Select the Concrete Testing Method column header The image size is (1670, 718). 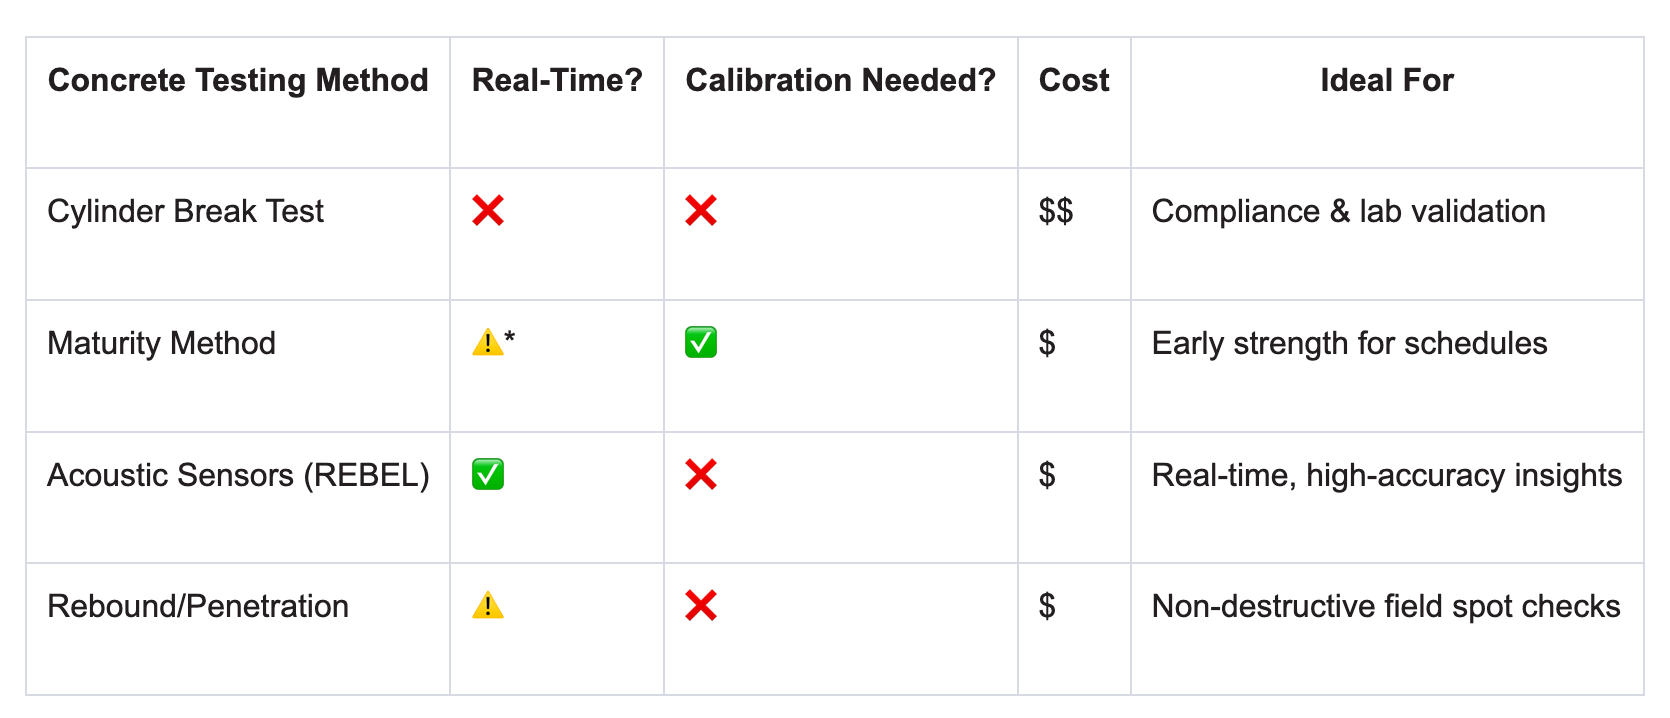[x=238, y=80]
